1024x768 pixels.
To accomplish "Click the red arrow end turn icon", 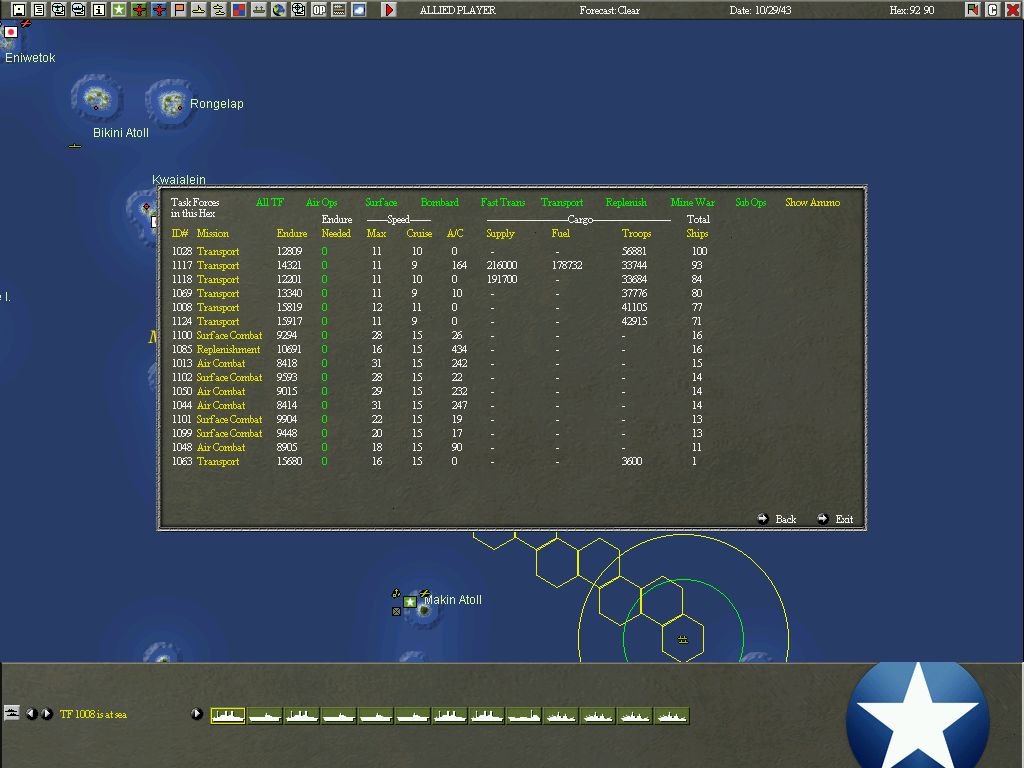I will click(x=389, y=10).
